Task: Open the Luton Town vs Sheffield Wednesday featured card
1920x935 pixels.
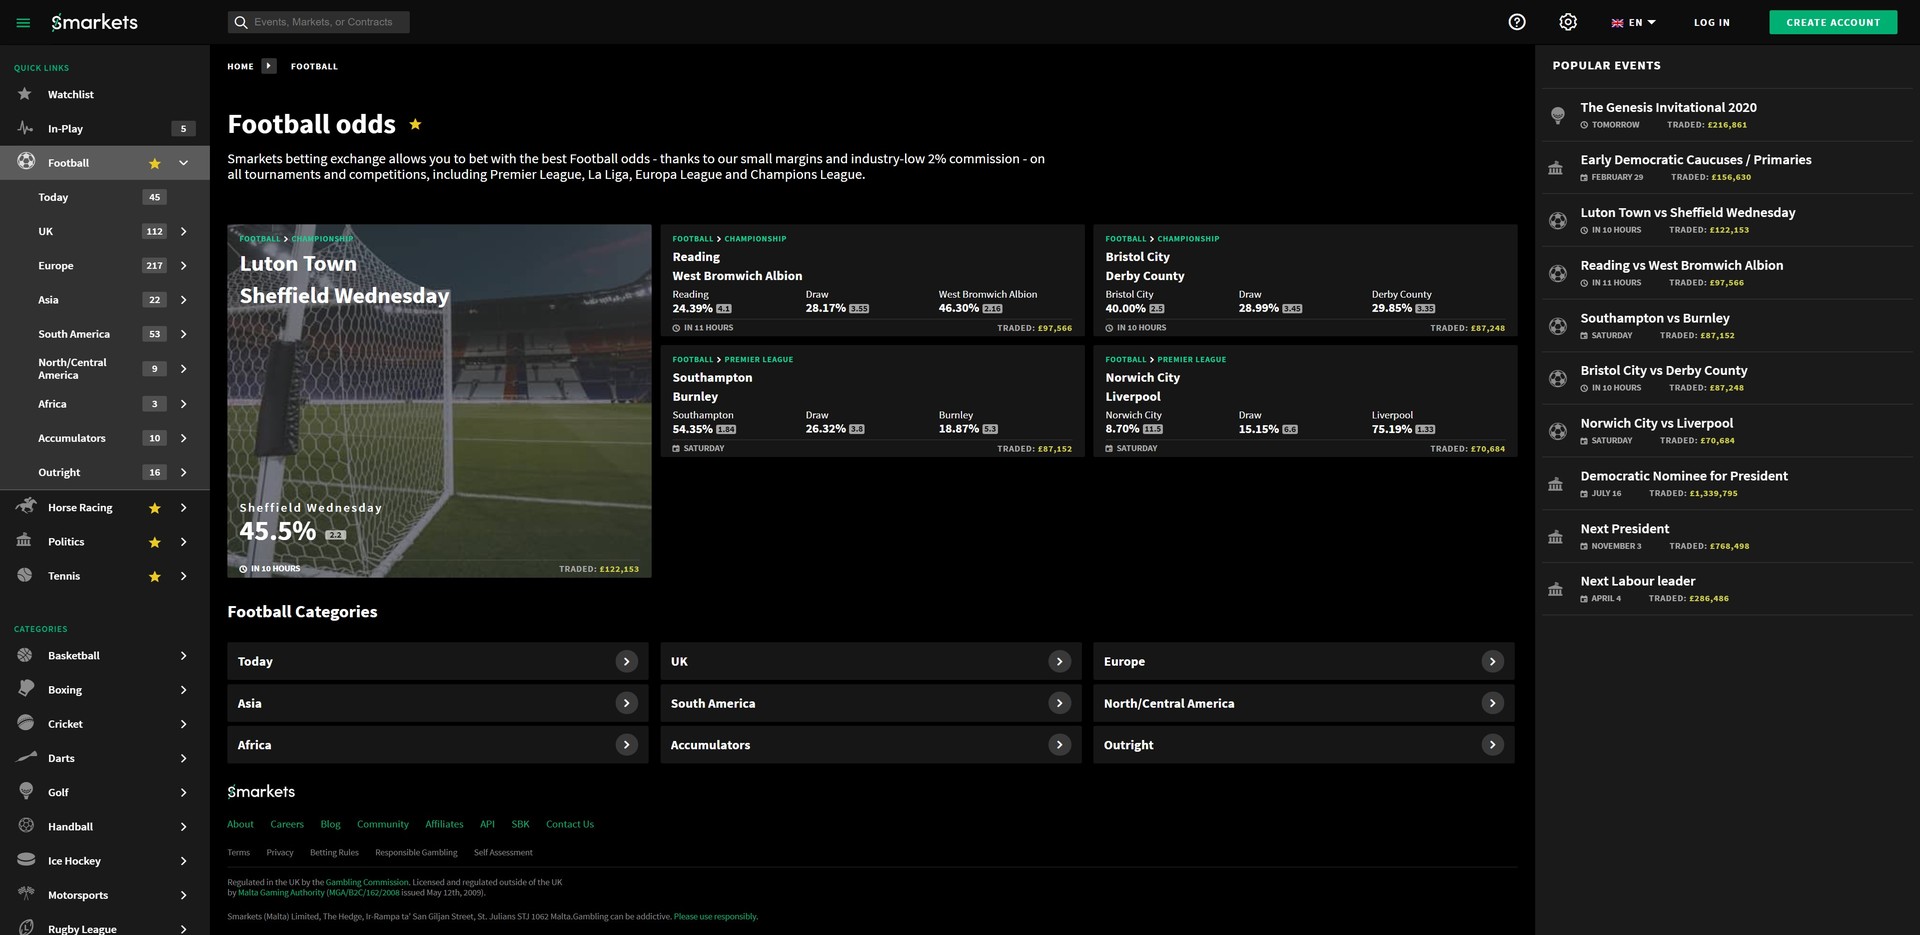Action: 439,401
